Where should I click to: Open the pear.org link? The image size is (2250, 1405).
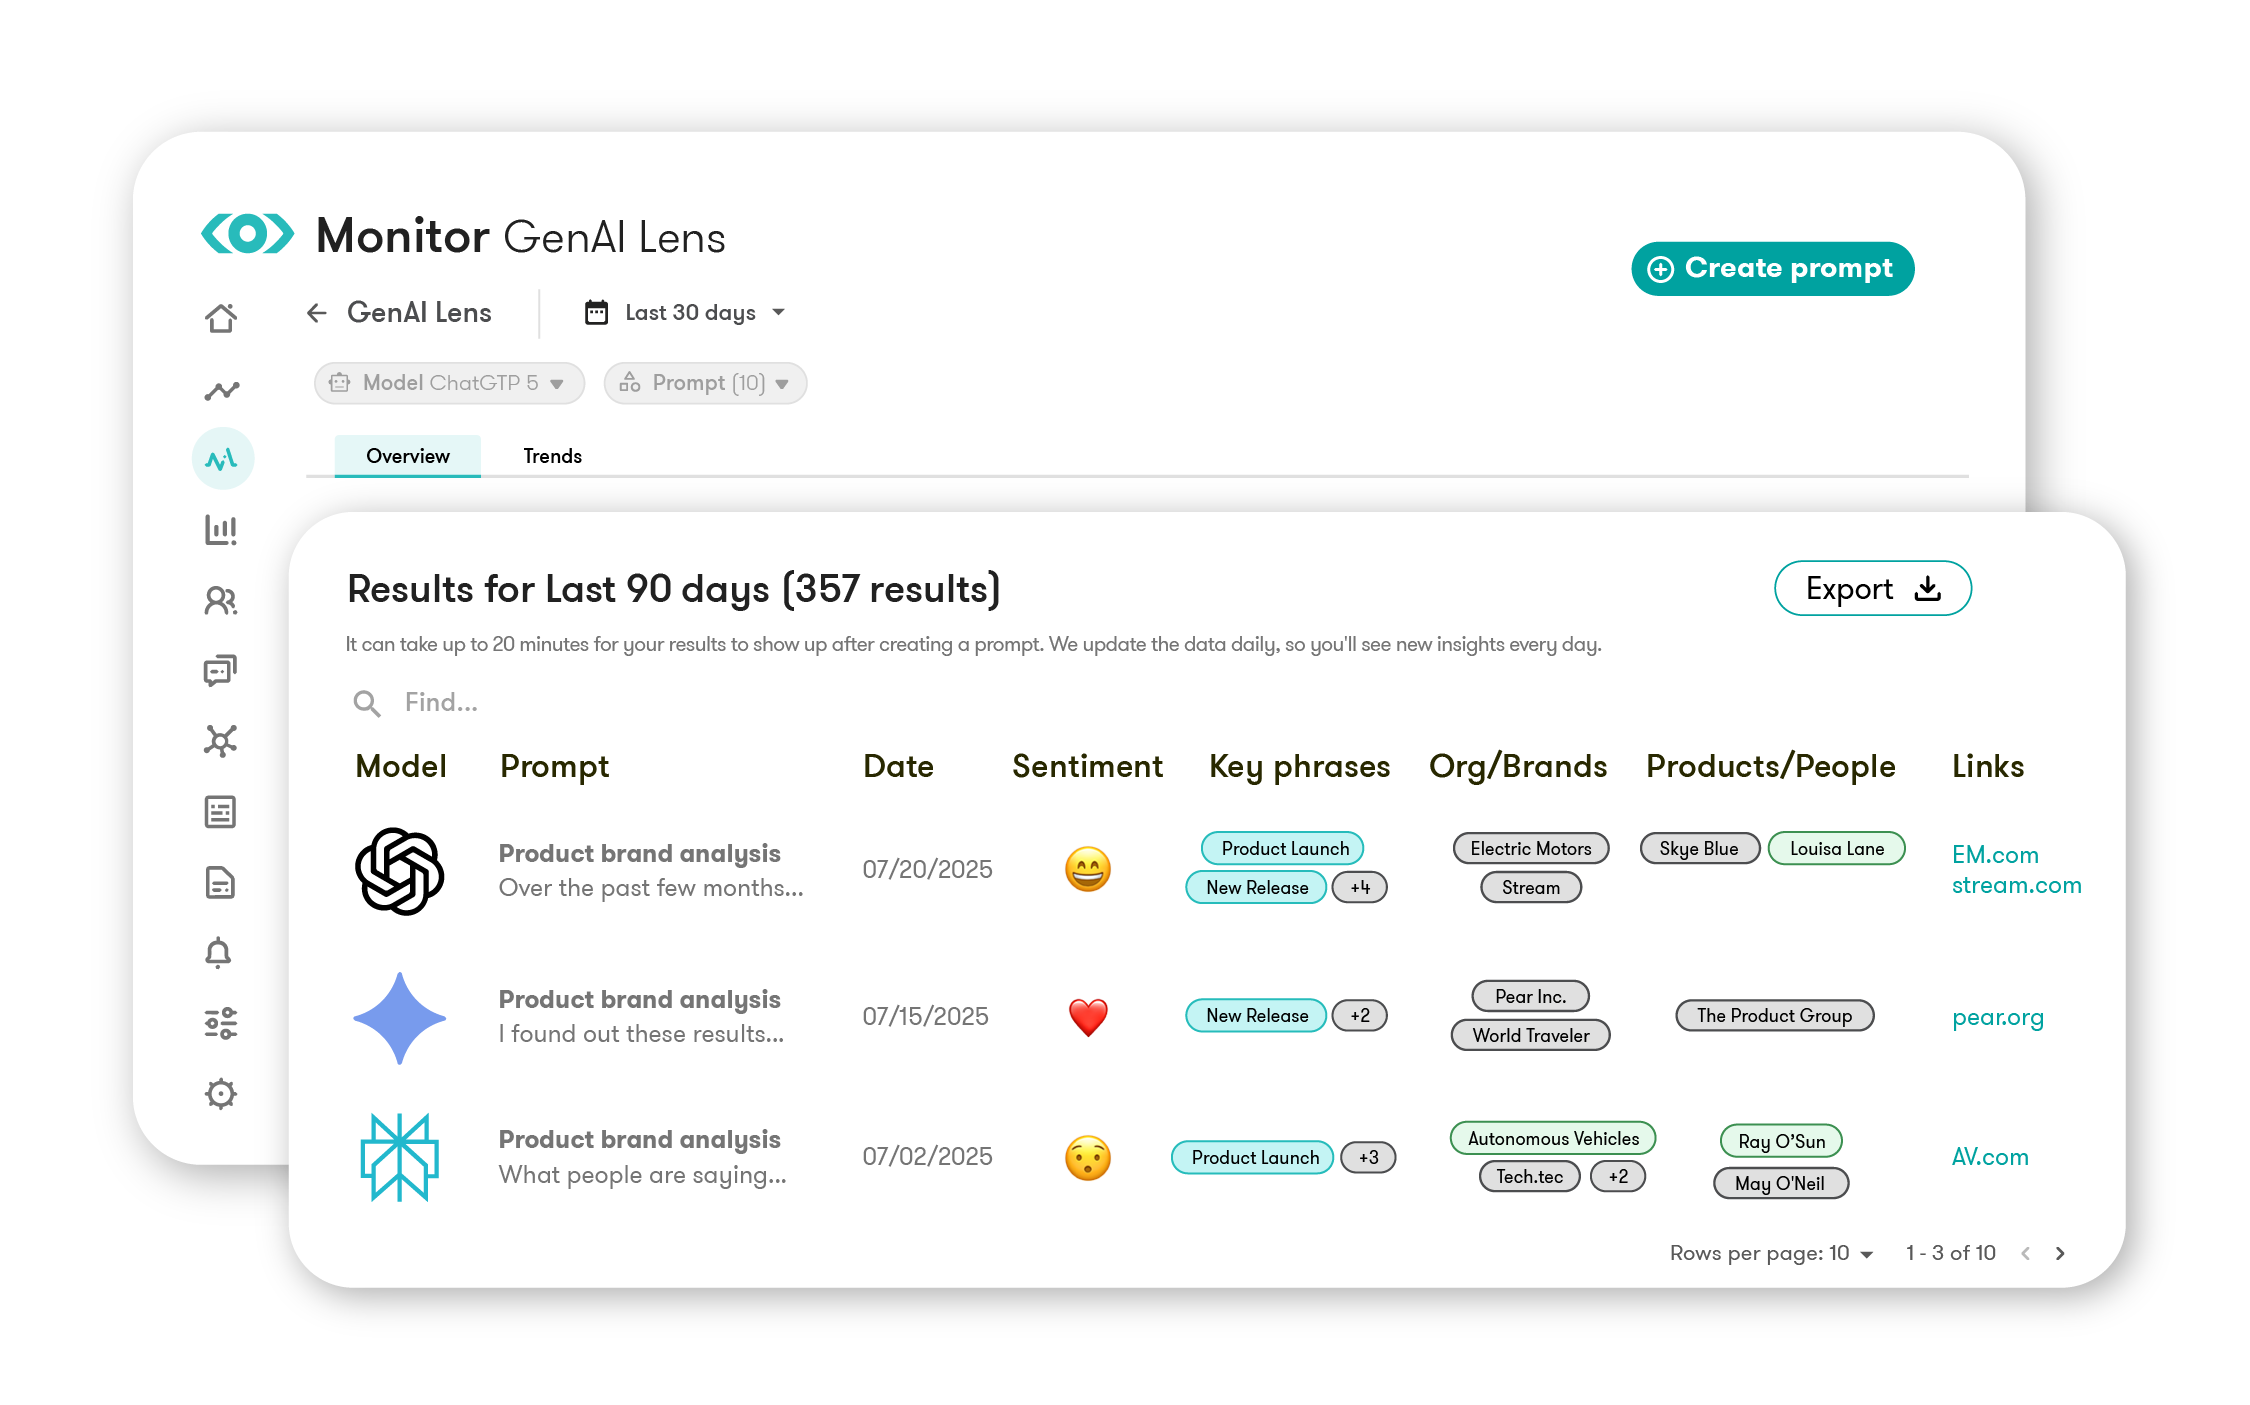point(1997,1017)
